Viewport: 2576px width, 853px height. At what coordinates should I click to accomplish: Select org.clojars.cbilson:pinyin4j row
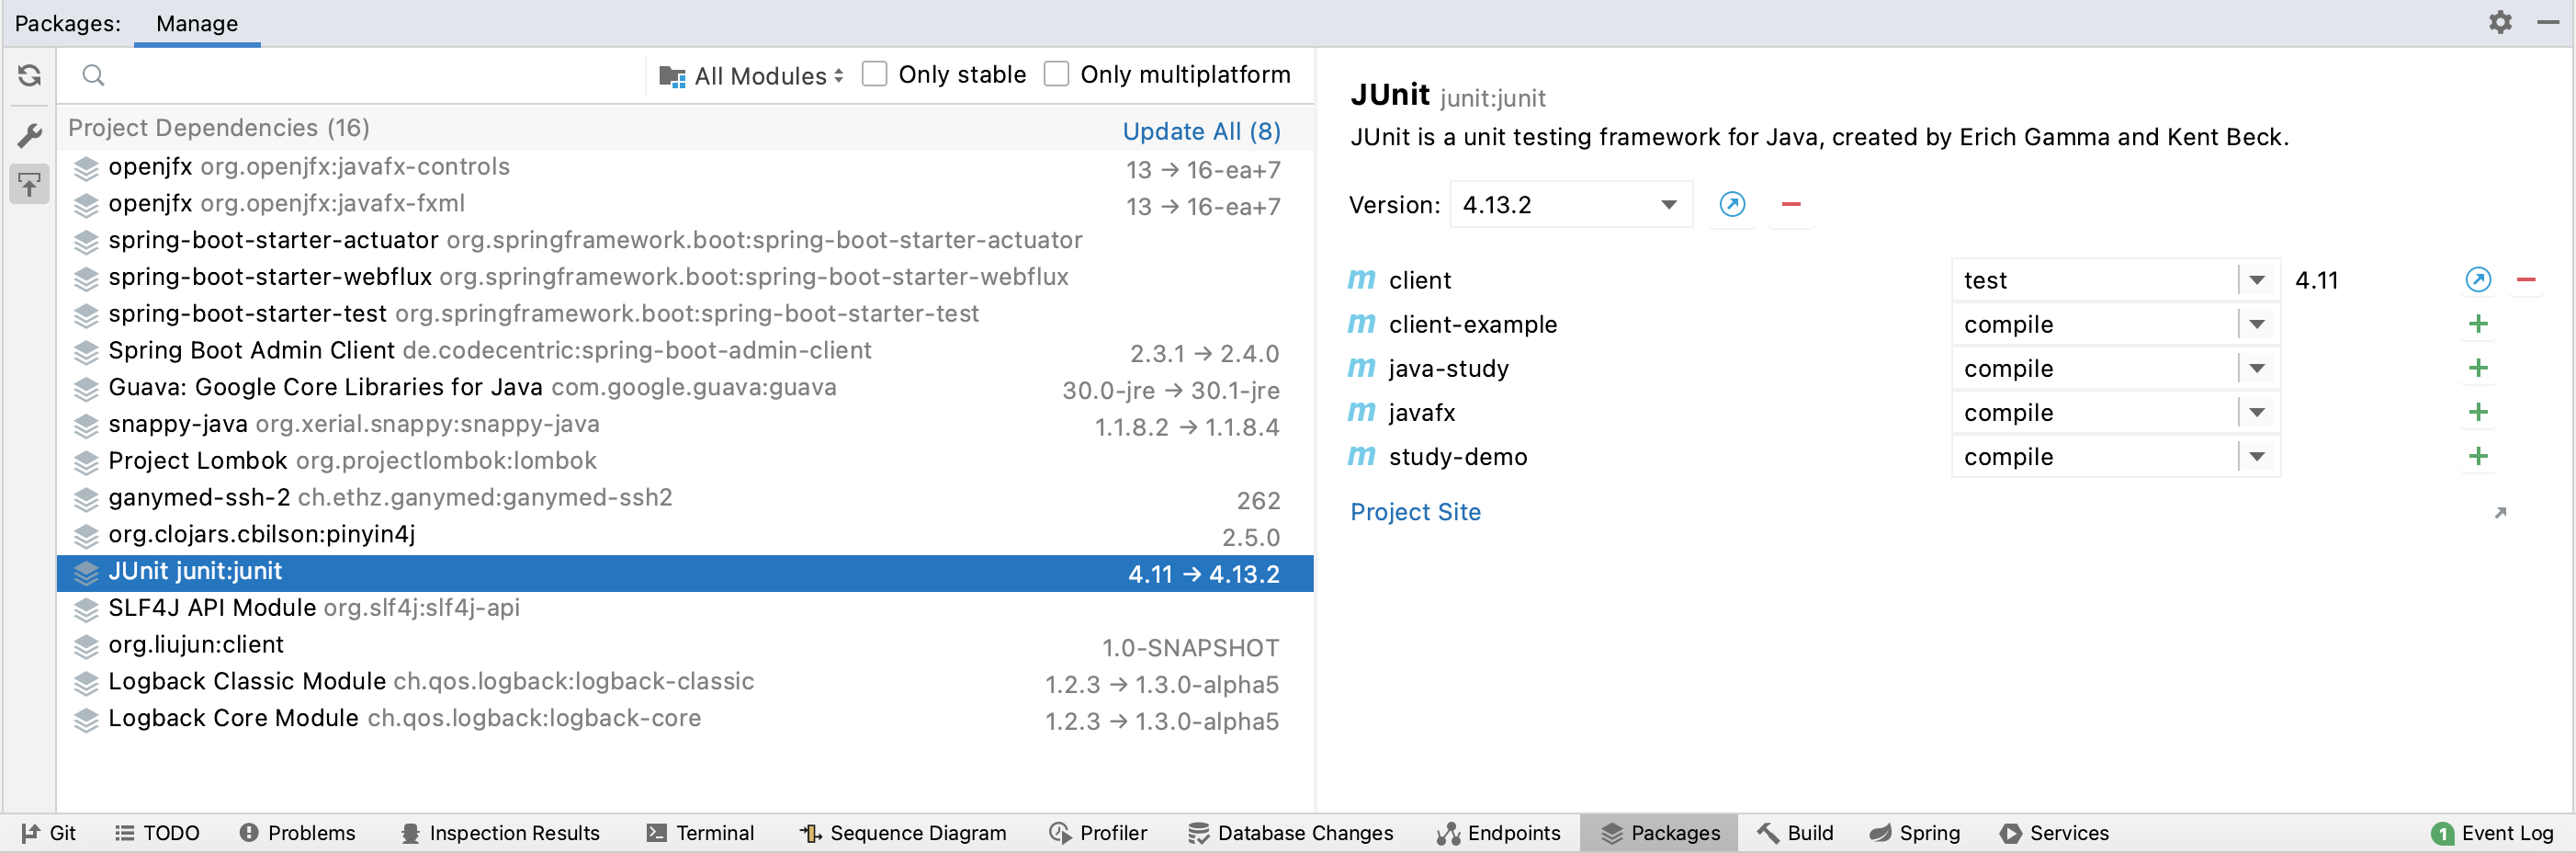685,535
